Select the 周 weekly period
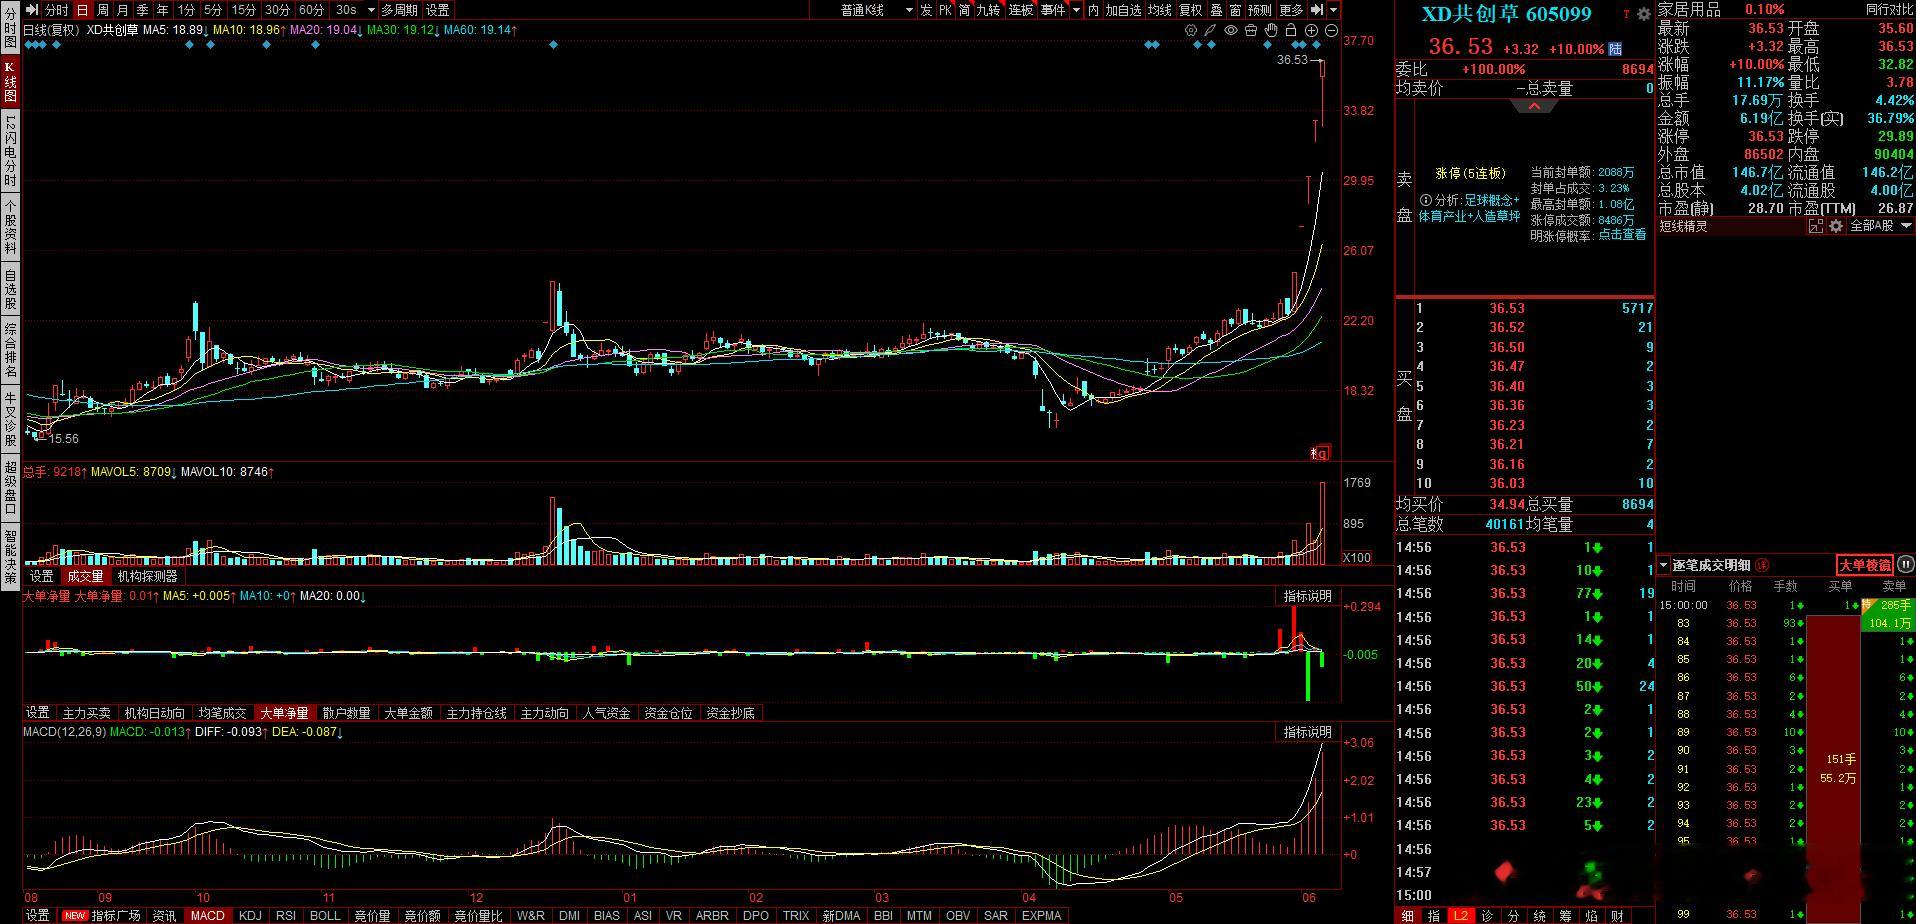1916x924 pixels. pyautogui.click(x=103, y=9)
